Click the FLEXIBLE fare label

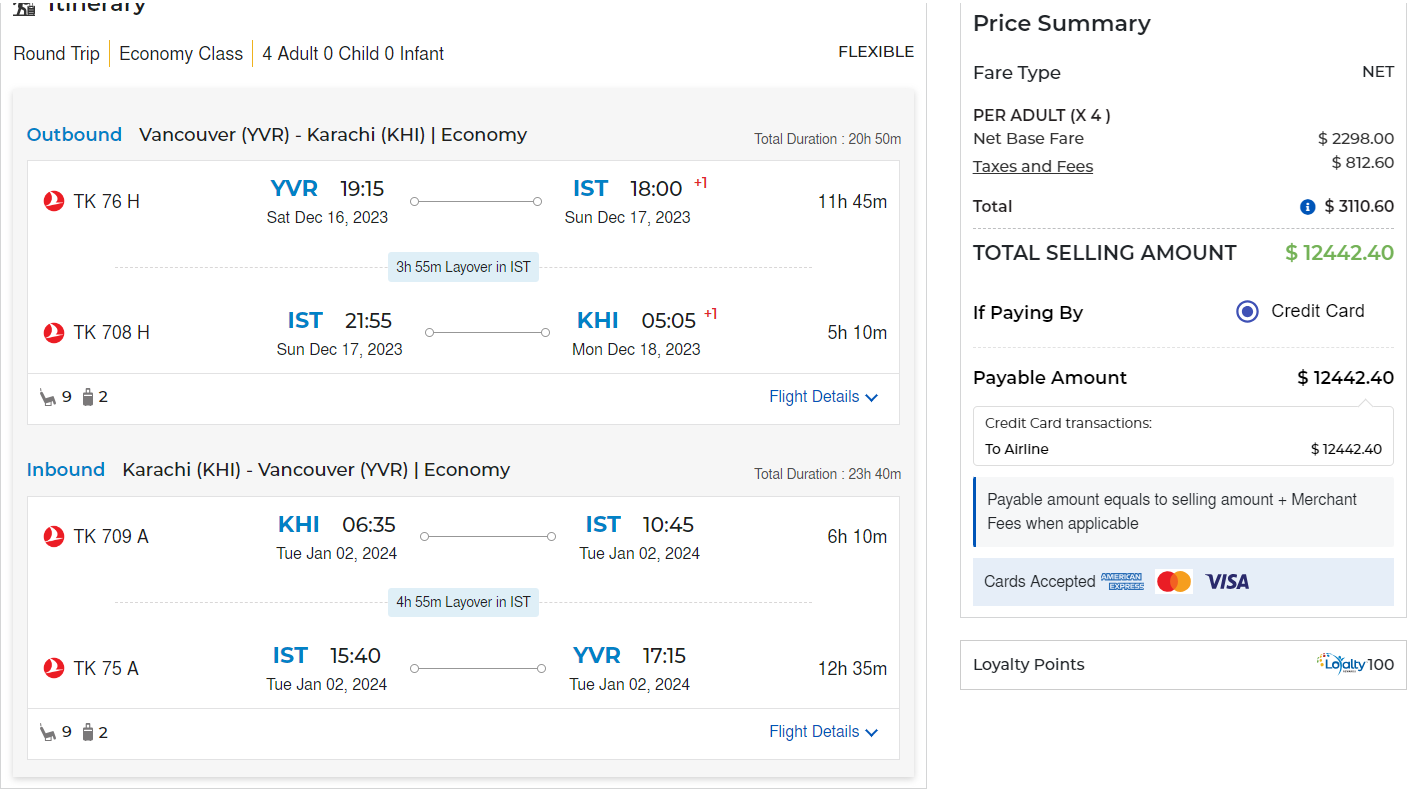click(876, 52)
